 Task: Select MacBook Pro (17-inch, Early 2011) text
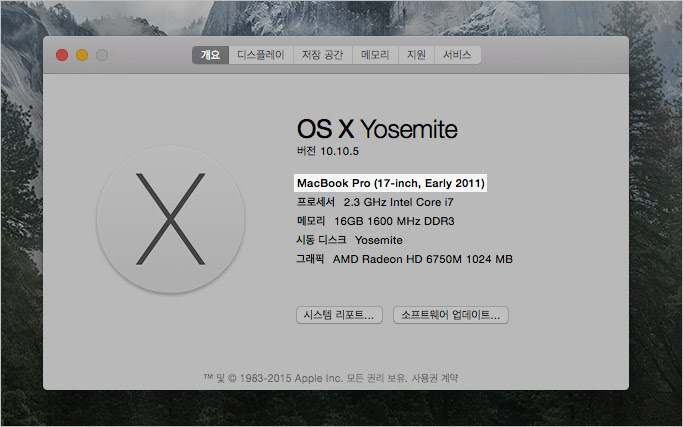[x=391, y=183]
